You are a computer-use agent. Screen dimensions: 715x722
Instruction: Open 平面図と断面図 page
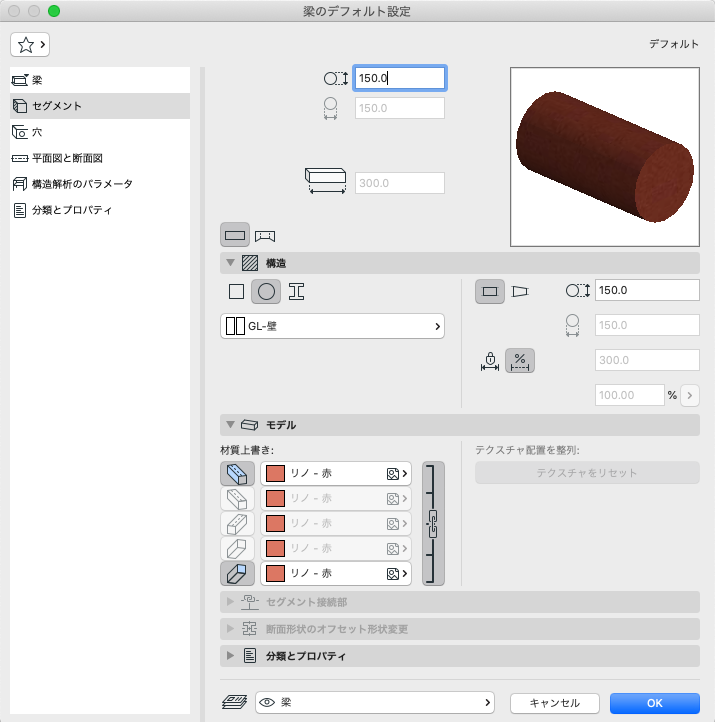(100, 158)
